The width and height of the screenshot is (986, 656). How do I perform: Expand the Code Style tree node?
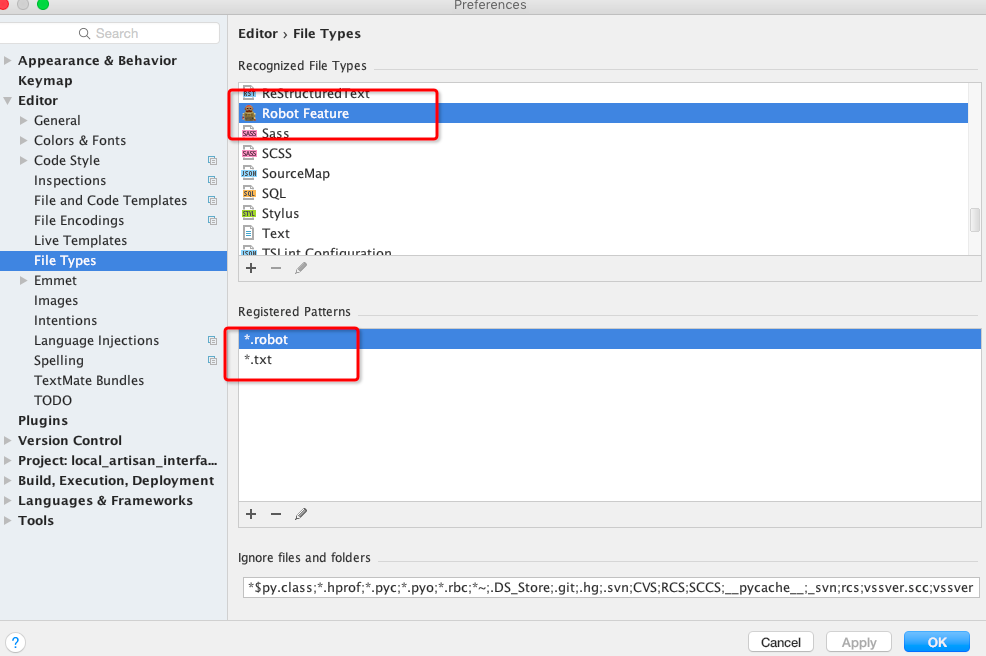tap(24, 161)
